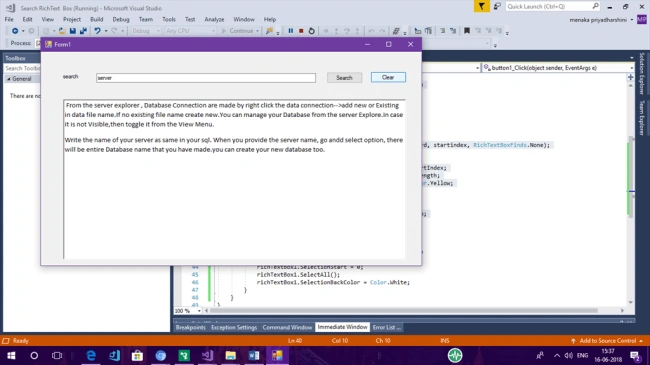Click the Cortana circle icon
This screenshot has width=650, height=365.
(x=34, y=355)
